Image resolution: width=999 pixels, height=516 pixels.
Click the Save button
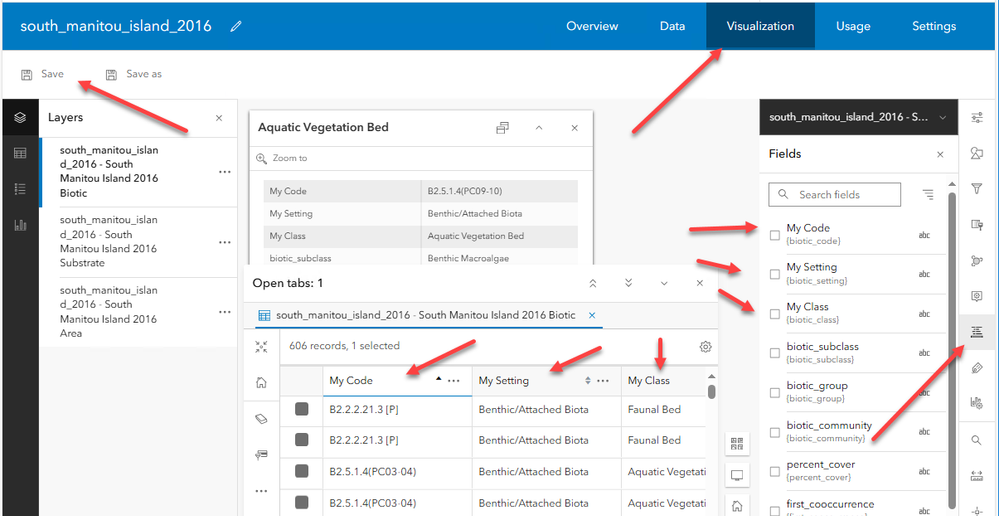[x=43, y=74]
